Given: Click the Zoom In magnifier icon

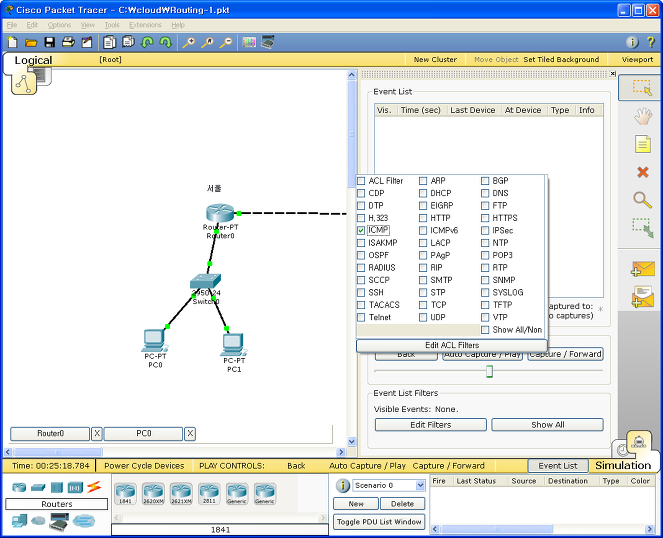Looking at the screenshot, I should (188, 42).
